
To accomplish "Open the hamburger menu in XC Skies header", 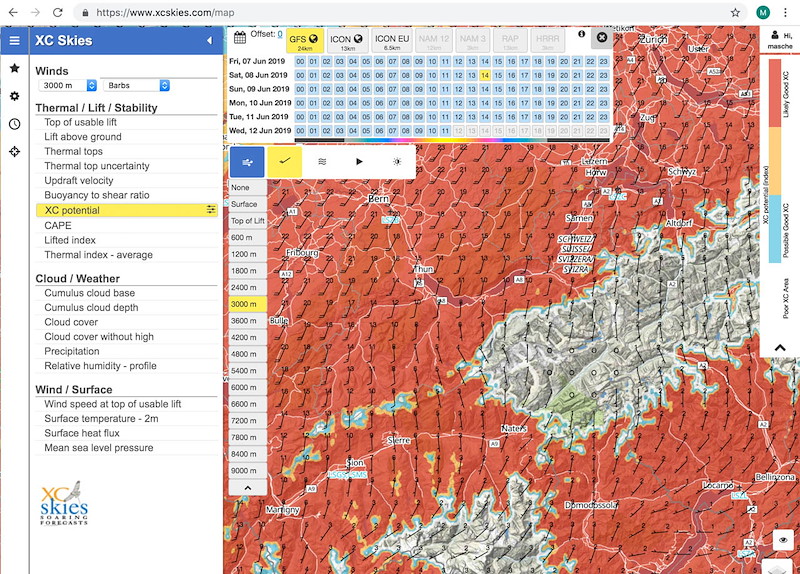I will click(14, 40).
